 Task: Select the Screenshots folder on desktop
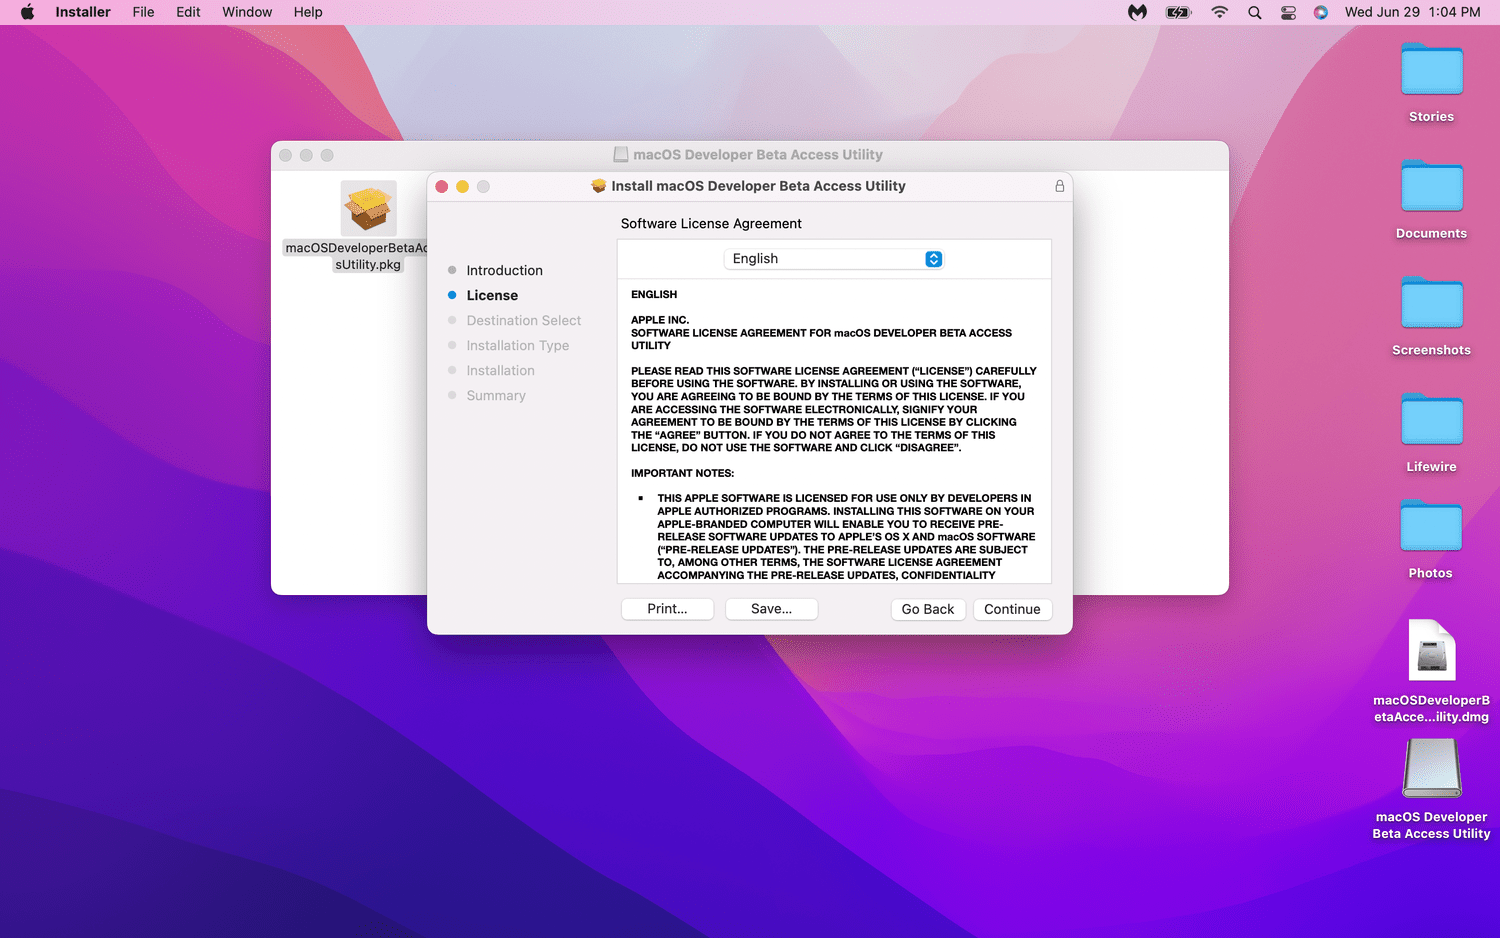pos(1432,303)
